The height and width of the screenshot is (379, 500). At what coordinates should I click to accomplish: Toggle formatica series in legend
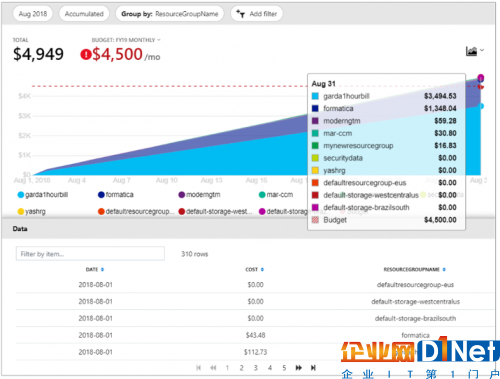pos(116,195)
